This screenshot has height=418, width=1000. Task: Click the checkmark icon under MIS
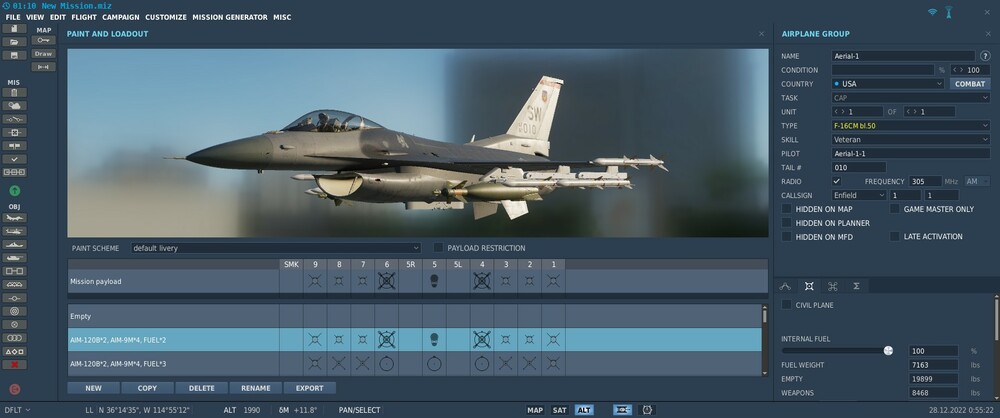point(15,159)
